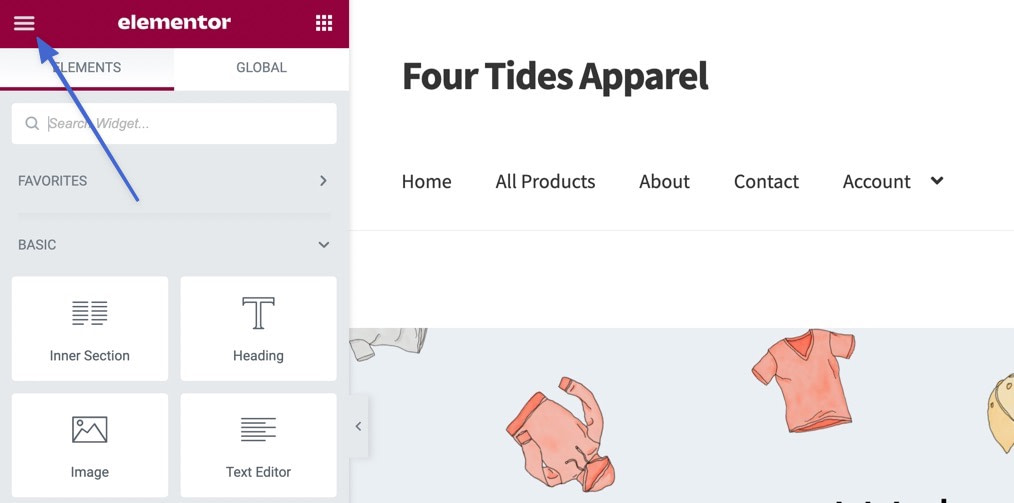Image resolution: width=1014 pixels, height=503 pixels.
Task: Open the All Products link
Action: pyautogui.click(x=545, y=182)
